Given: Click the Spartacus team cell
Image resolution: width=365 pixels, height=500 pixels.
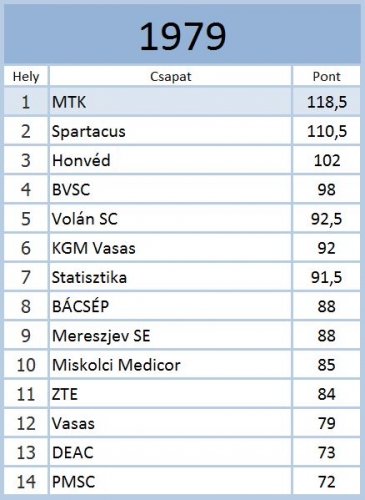Looking at the screenshot, I should click(170, 131).
